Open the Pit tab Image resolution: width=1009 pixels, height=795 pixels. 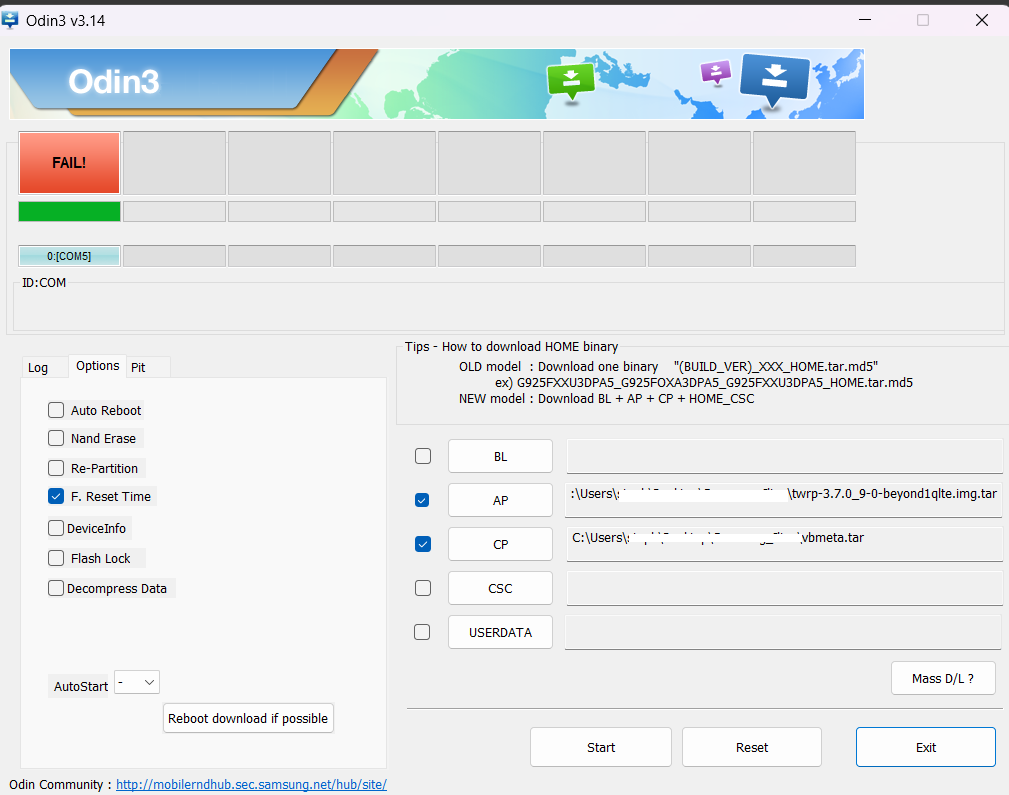pyautogui.click(x=139, y=367)
